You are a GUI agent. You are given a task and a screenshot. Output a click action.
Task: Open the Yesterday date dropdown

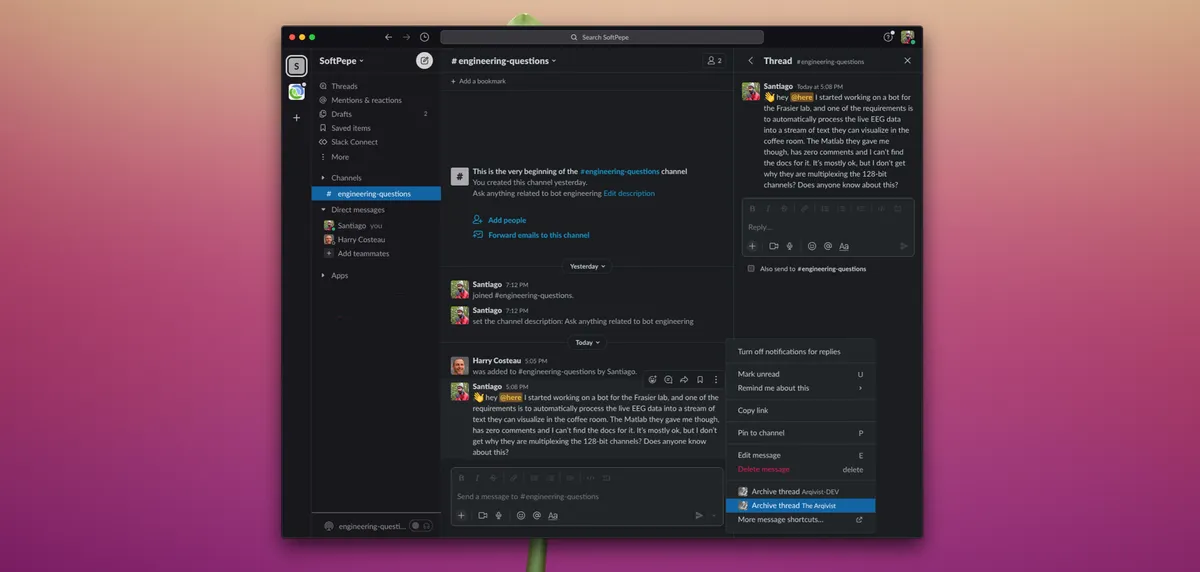pyautogui.click(x=587, y=266)
